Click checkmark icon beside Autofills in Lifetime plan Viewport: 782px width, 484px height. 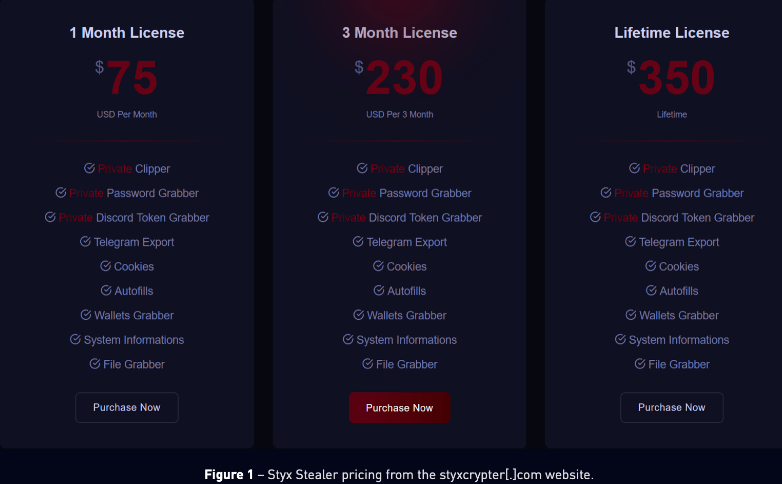pos(651,290)
